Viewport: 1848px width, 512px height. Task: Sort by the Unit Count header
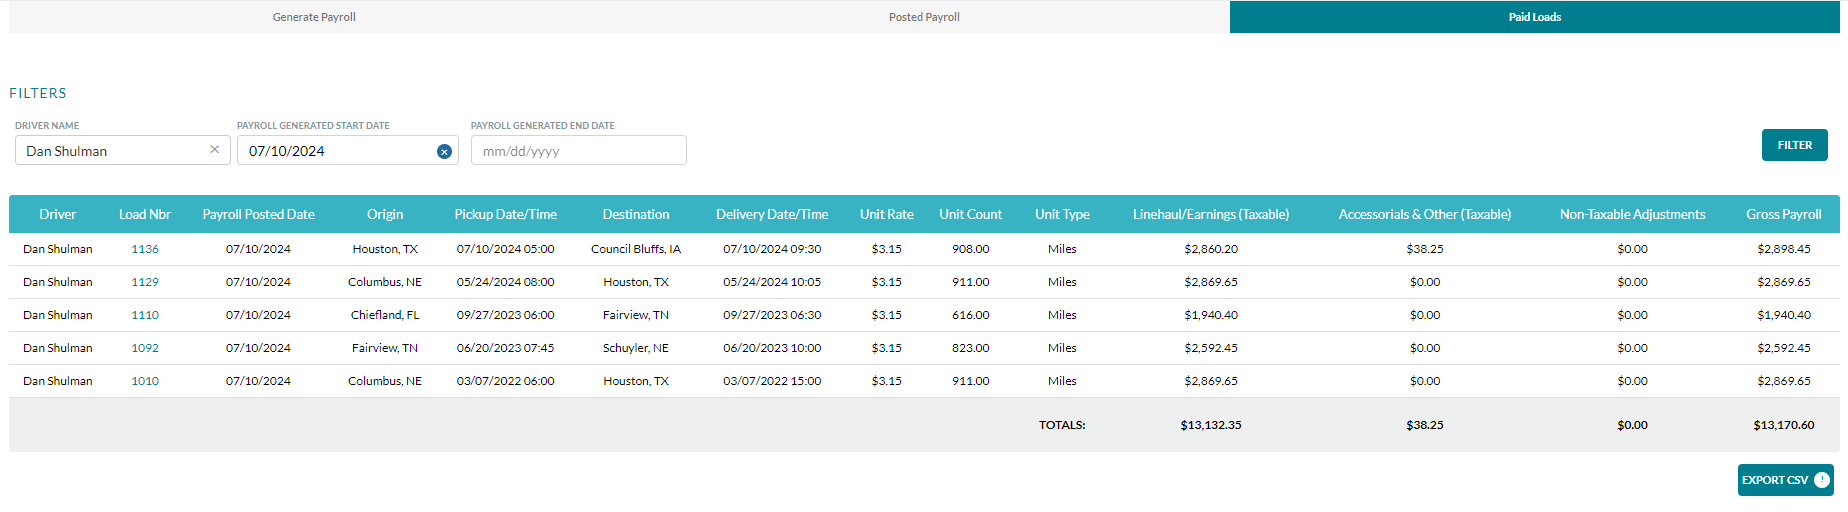[970, 214]
